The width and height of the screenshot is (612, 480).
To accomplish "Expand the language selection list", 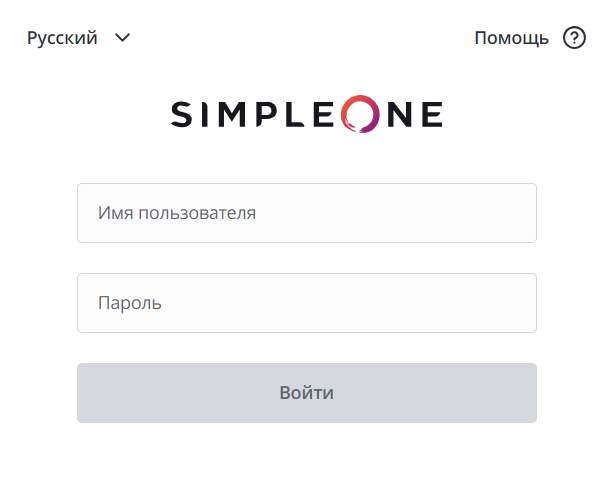I will pyautogui.click(x=123, y=38).
